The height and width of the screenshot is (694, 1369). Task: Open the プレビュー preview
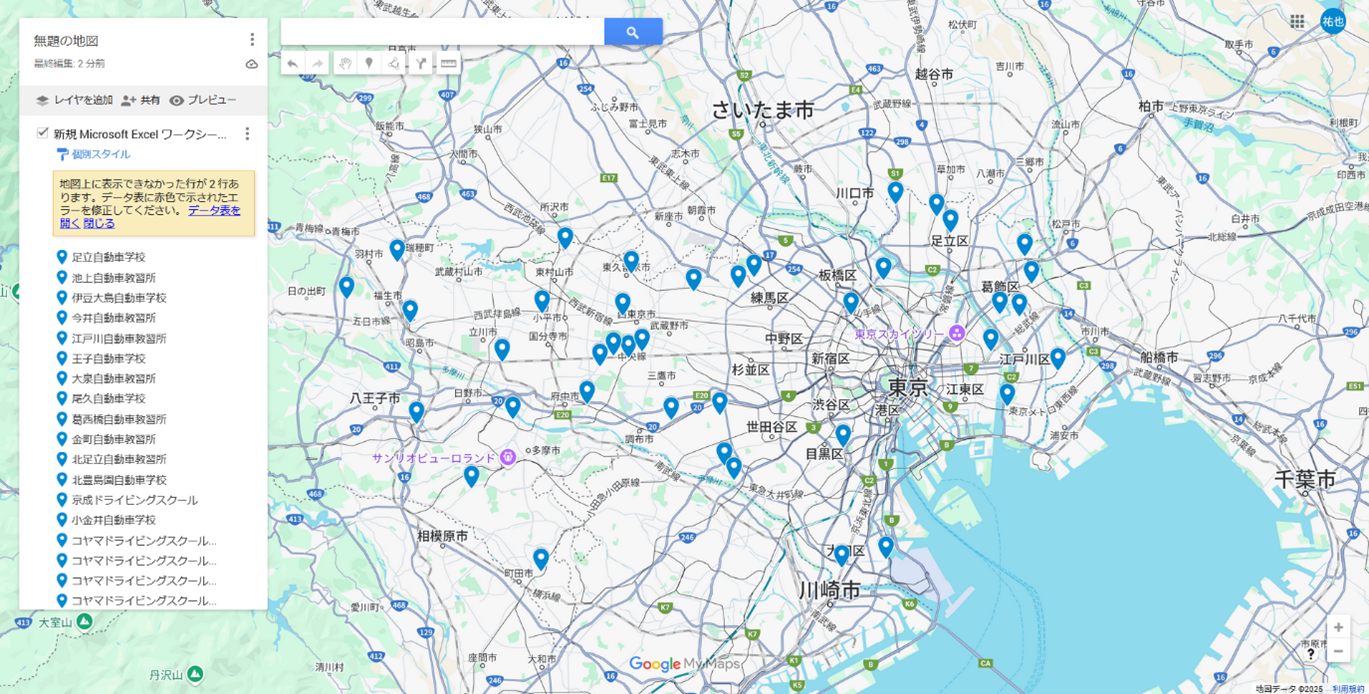tap(203, 100)
